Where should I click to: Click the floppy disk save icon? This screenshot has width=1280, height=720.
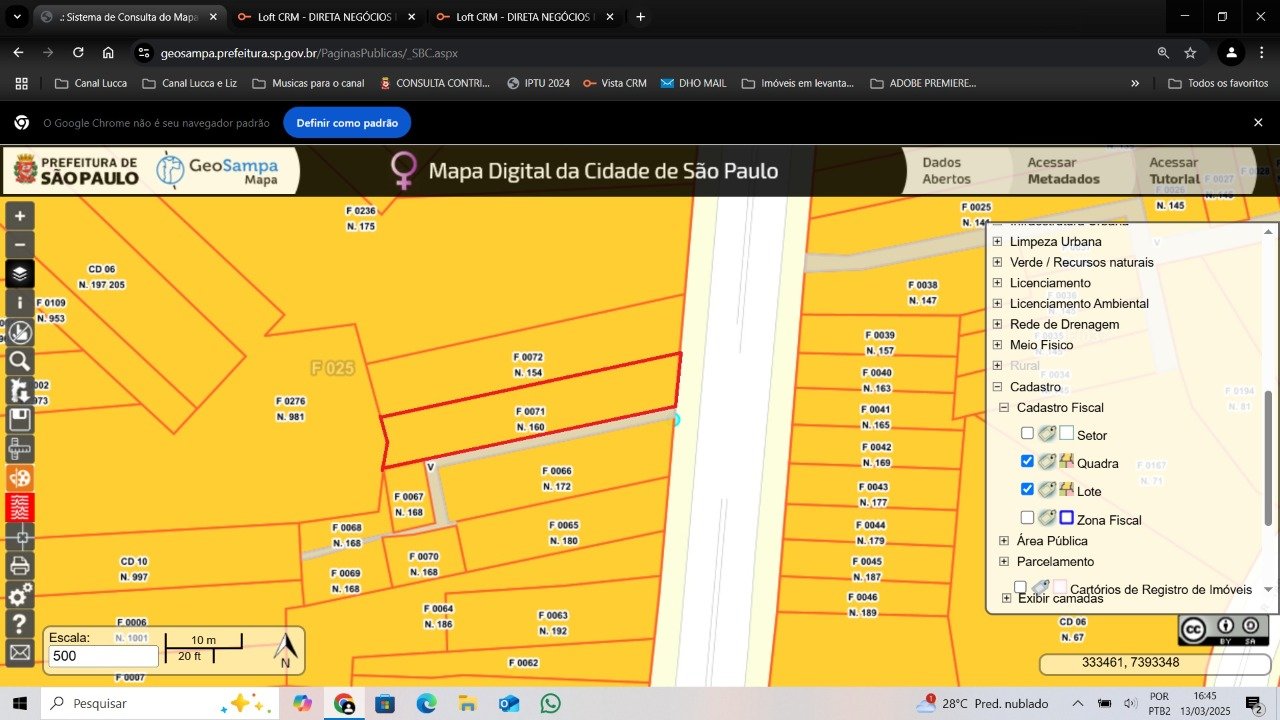20,419
